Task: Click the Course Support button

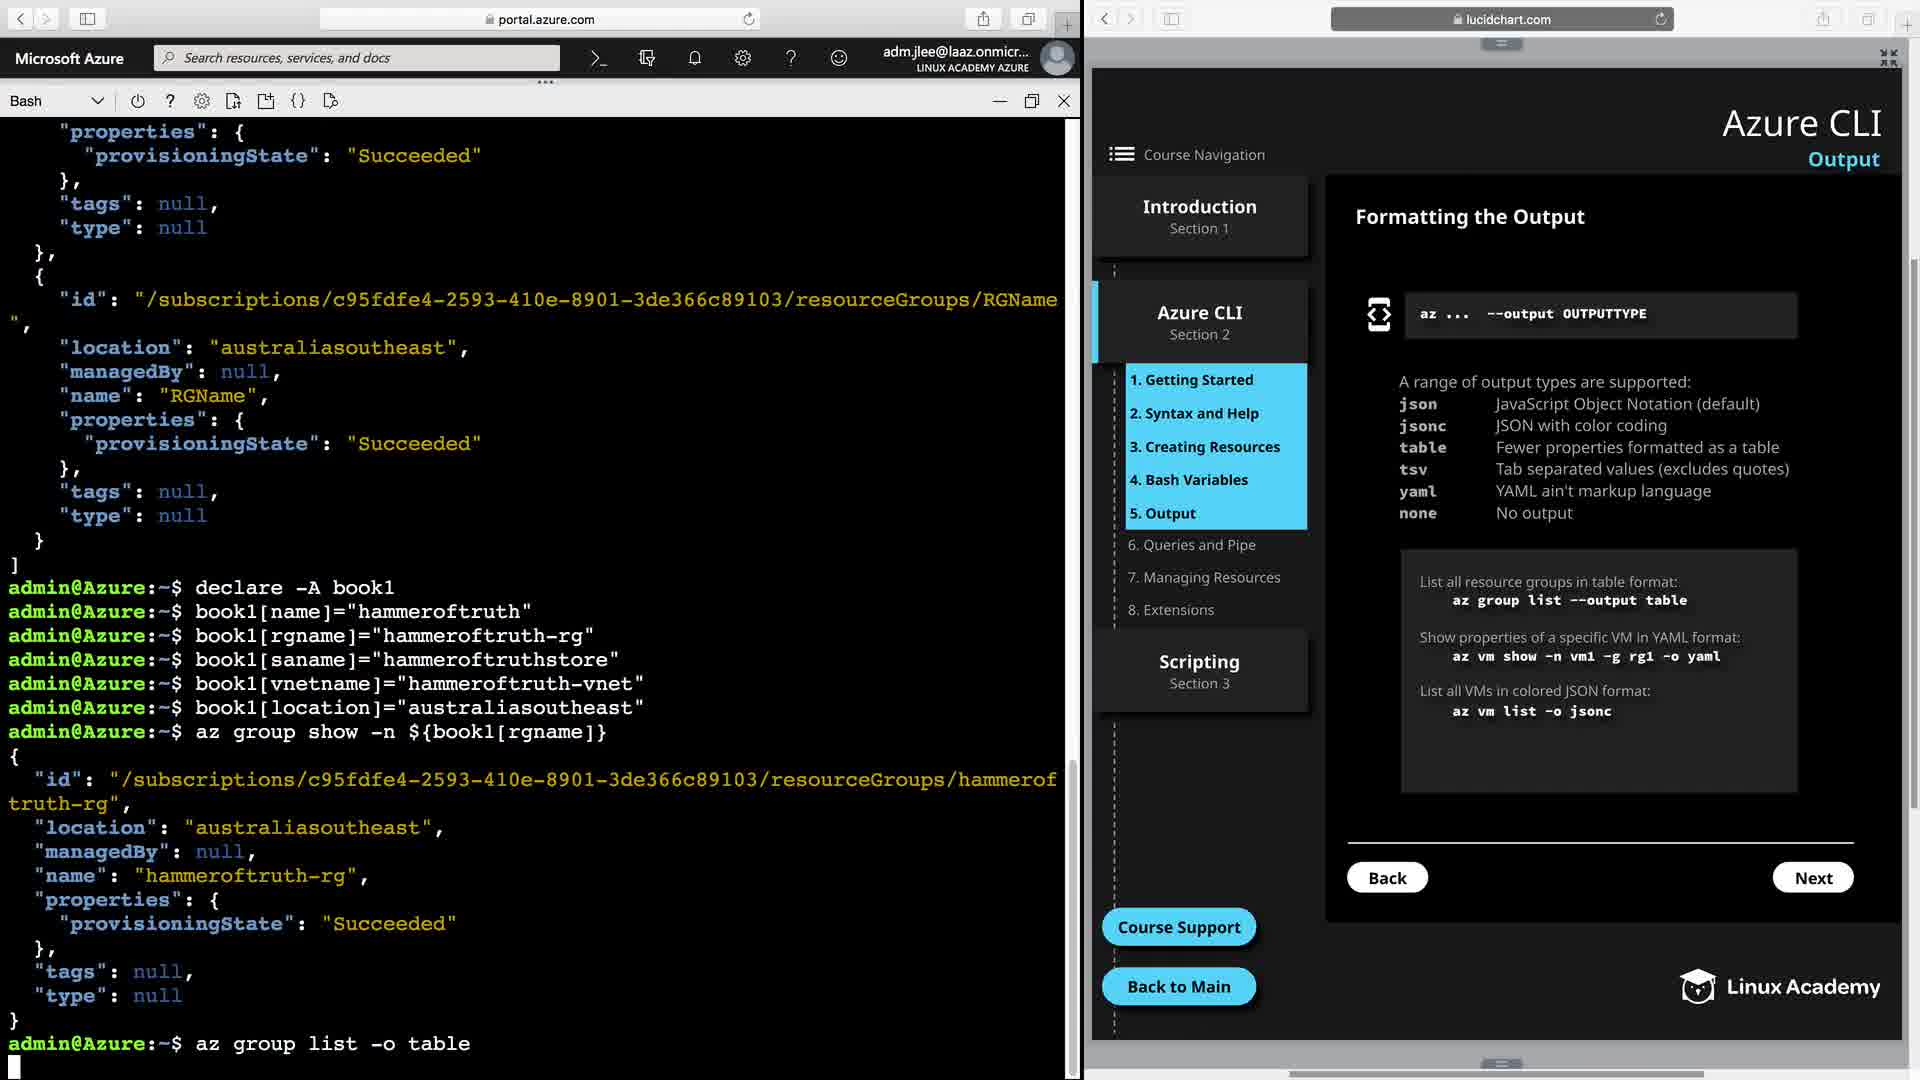Action: click(x=1178, y=927)
